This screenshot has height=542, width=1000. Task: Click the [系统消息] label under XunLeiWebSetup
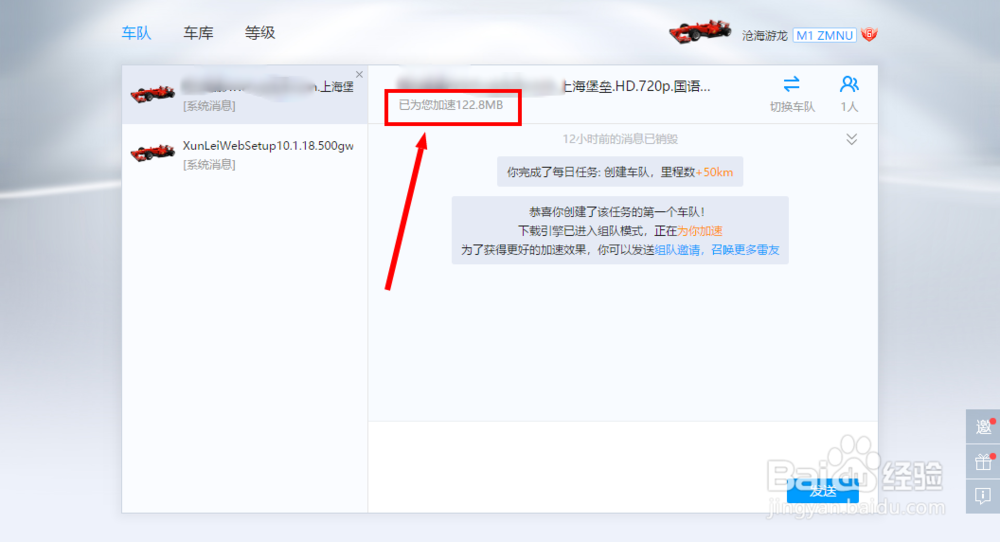tap(209, 165)
